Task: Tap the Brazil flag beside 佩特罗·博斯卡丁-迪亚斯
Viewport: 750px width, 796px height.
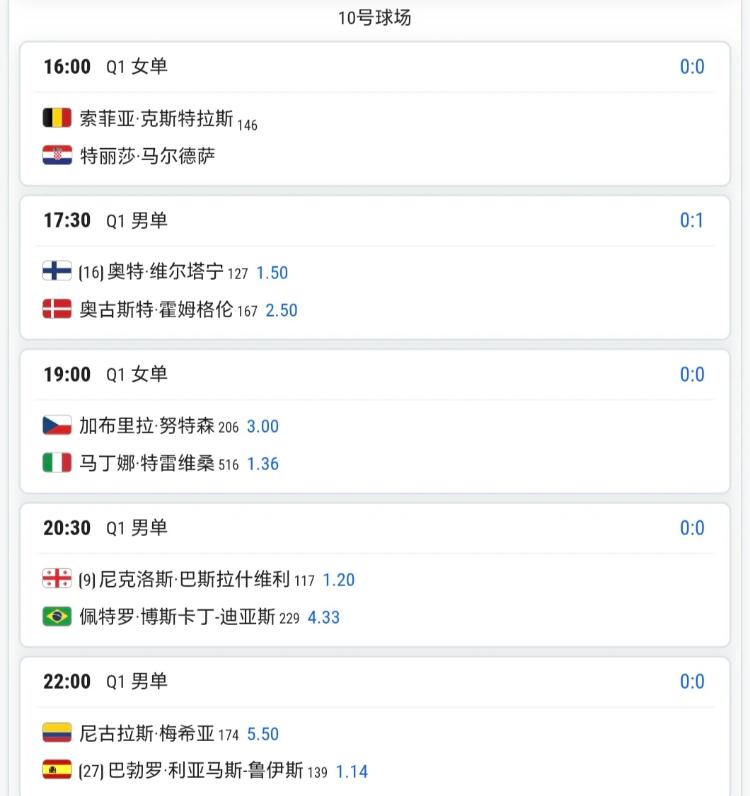Action: tap(57, 616)
